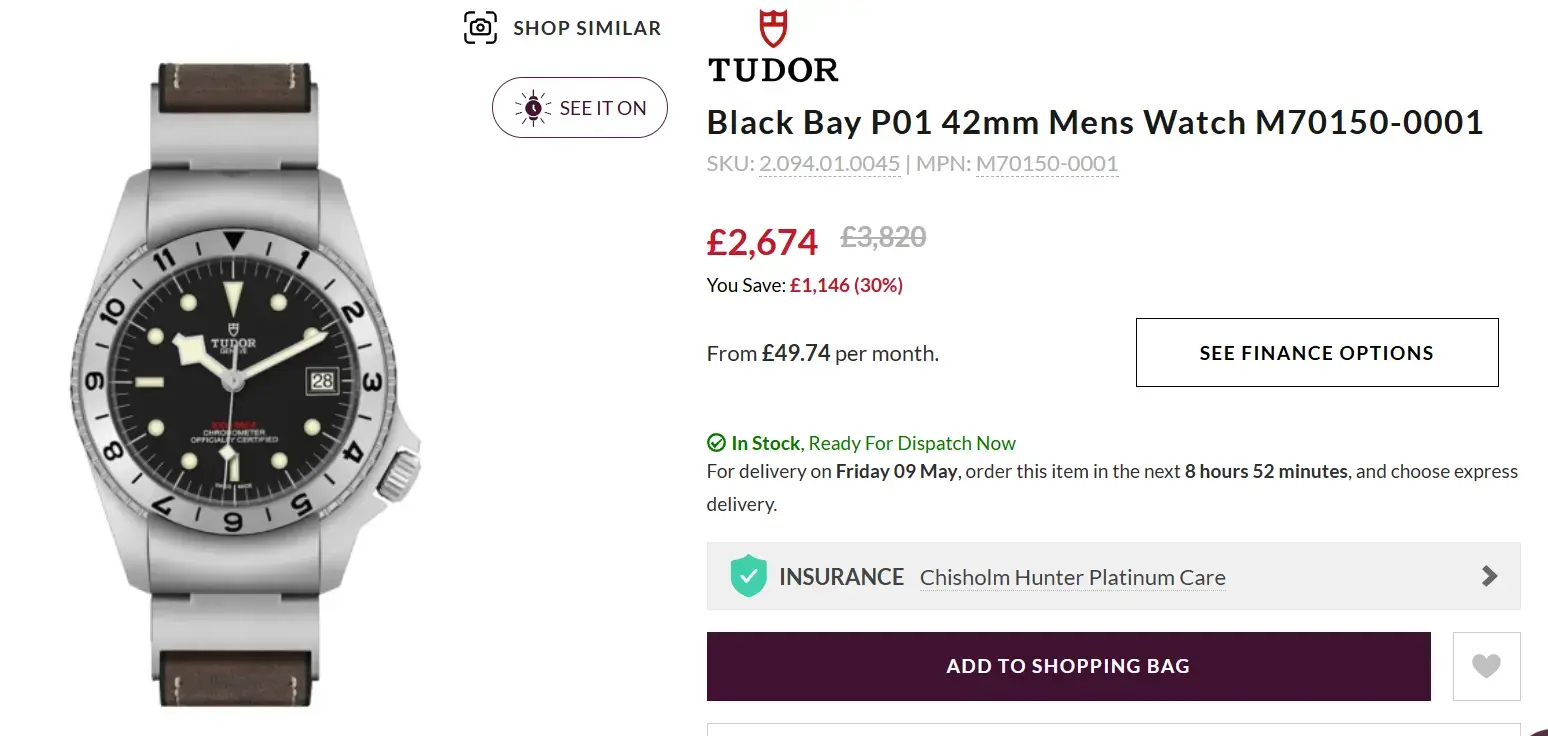This screenshot has height=736, width=1548.
Task: Click the camera icon beside Shop Similar
Action: [x=481, y=28]
